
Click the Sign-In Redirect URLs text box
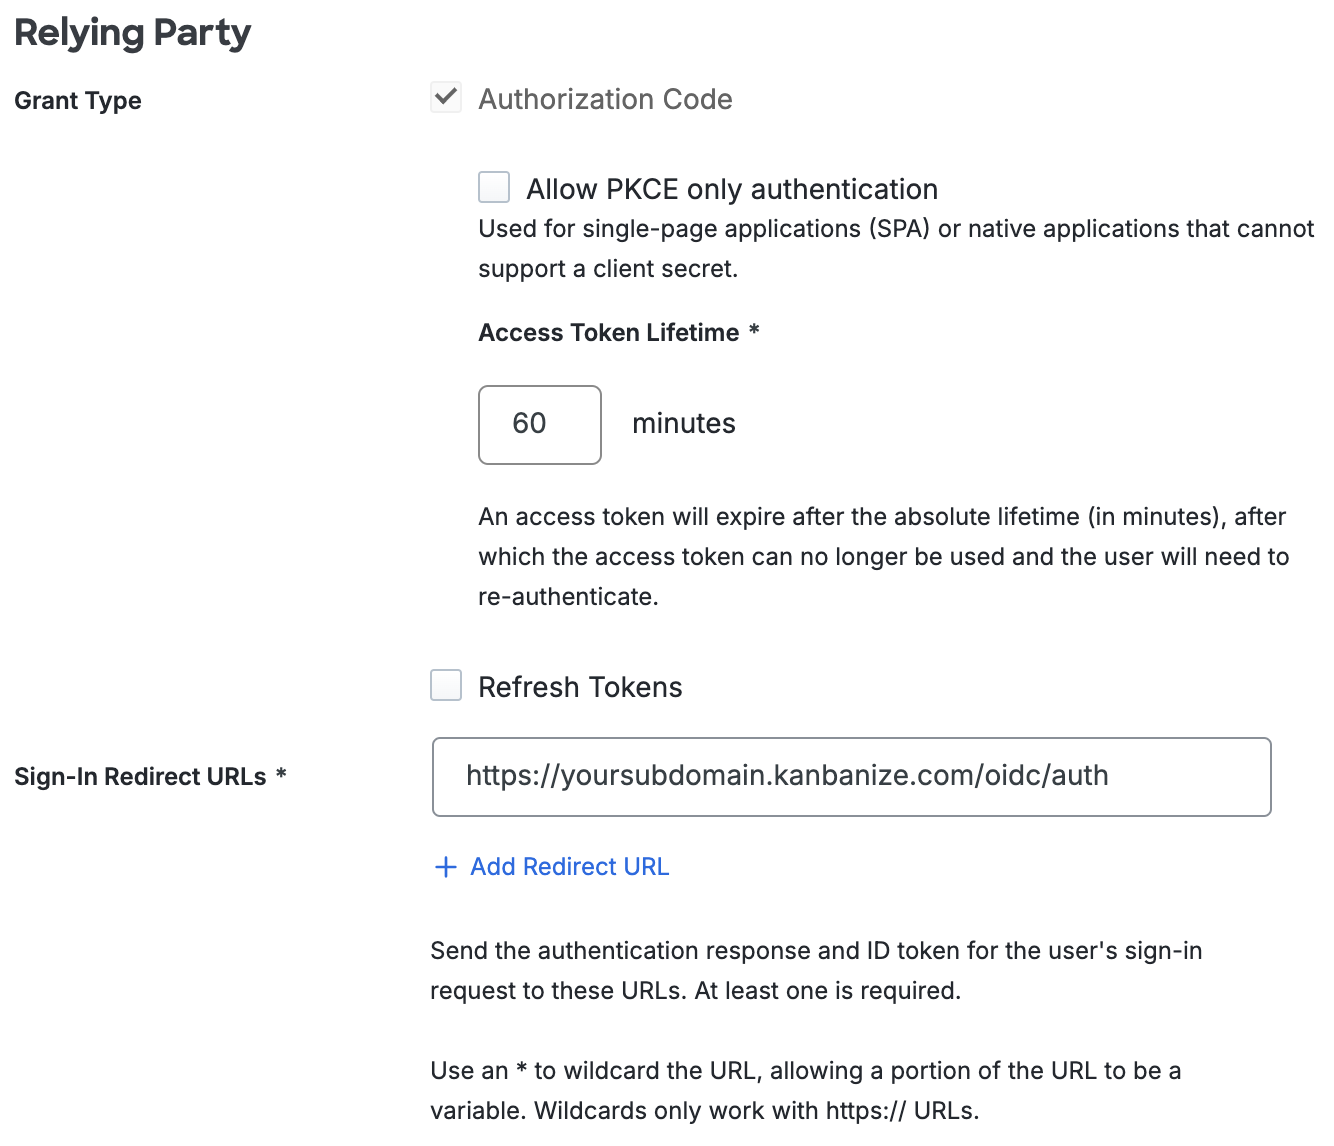(x=850, y=776)
